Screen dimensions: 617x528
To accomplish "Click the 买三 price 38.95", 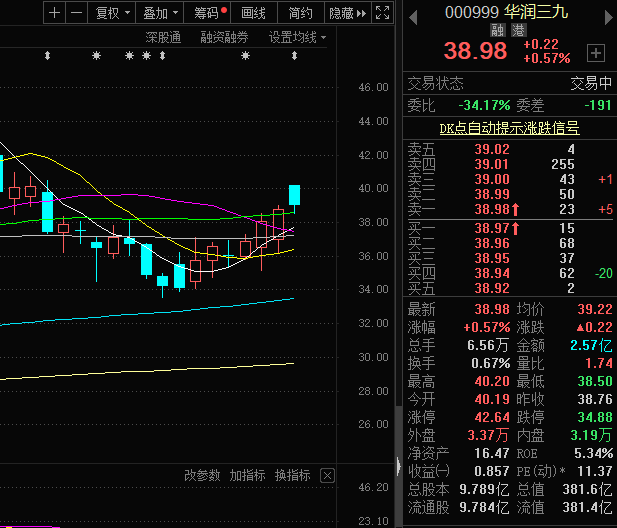I will pyautogui.click(x=492, y=258).
